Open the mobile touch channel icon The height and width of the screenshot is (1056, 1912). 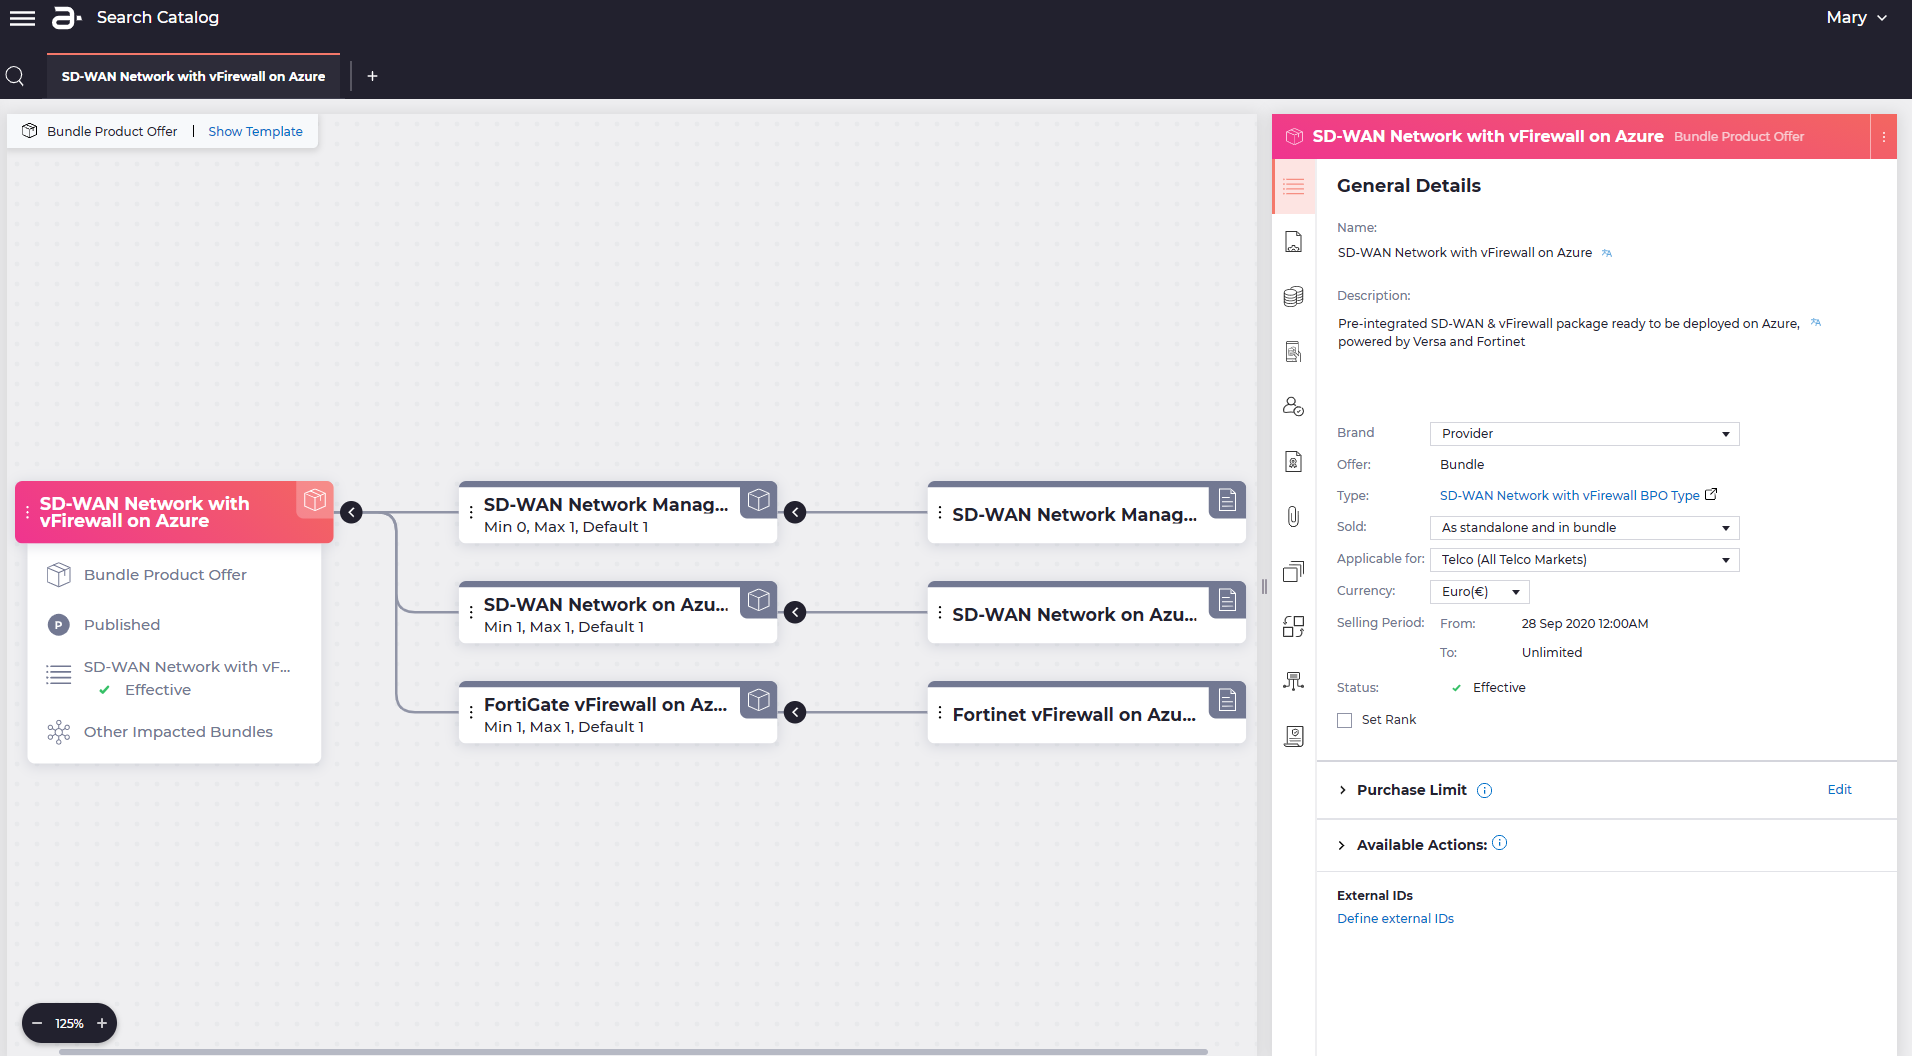(x=1294, y=352)
